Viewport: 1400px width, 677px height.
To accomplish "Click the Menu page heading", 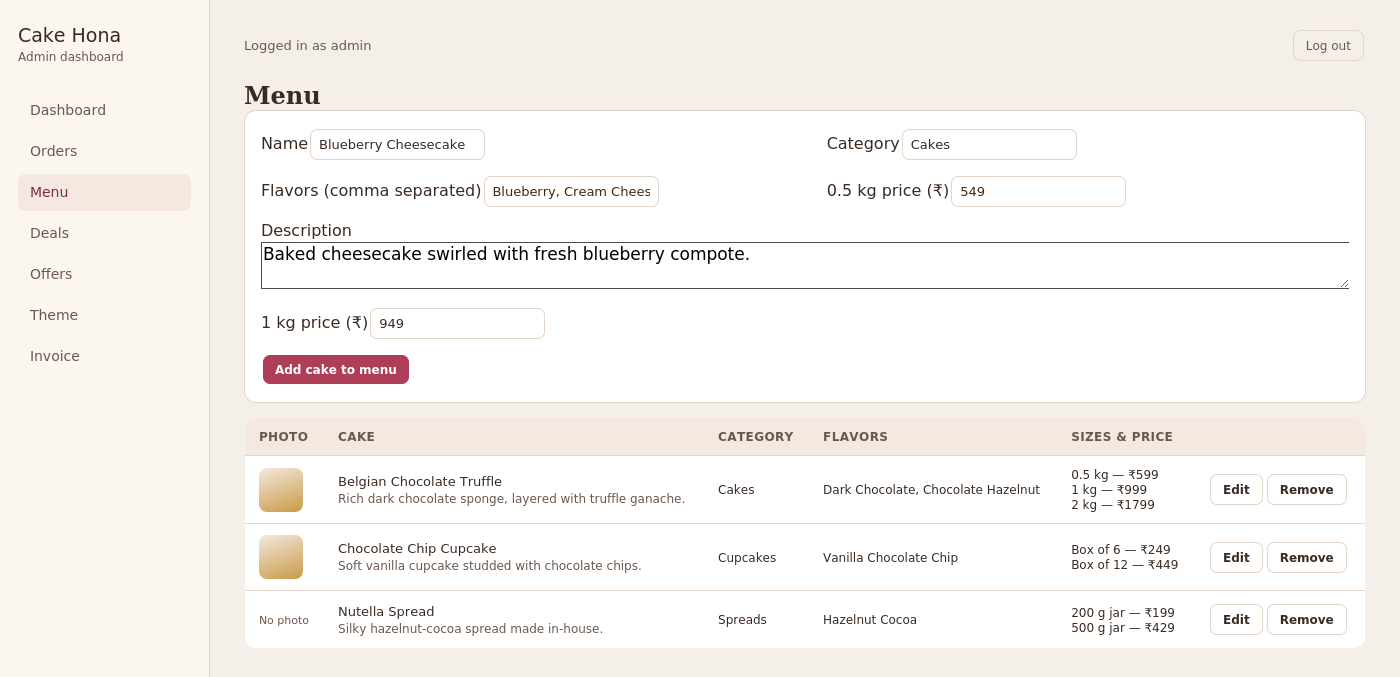I will click(282, 95).
